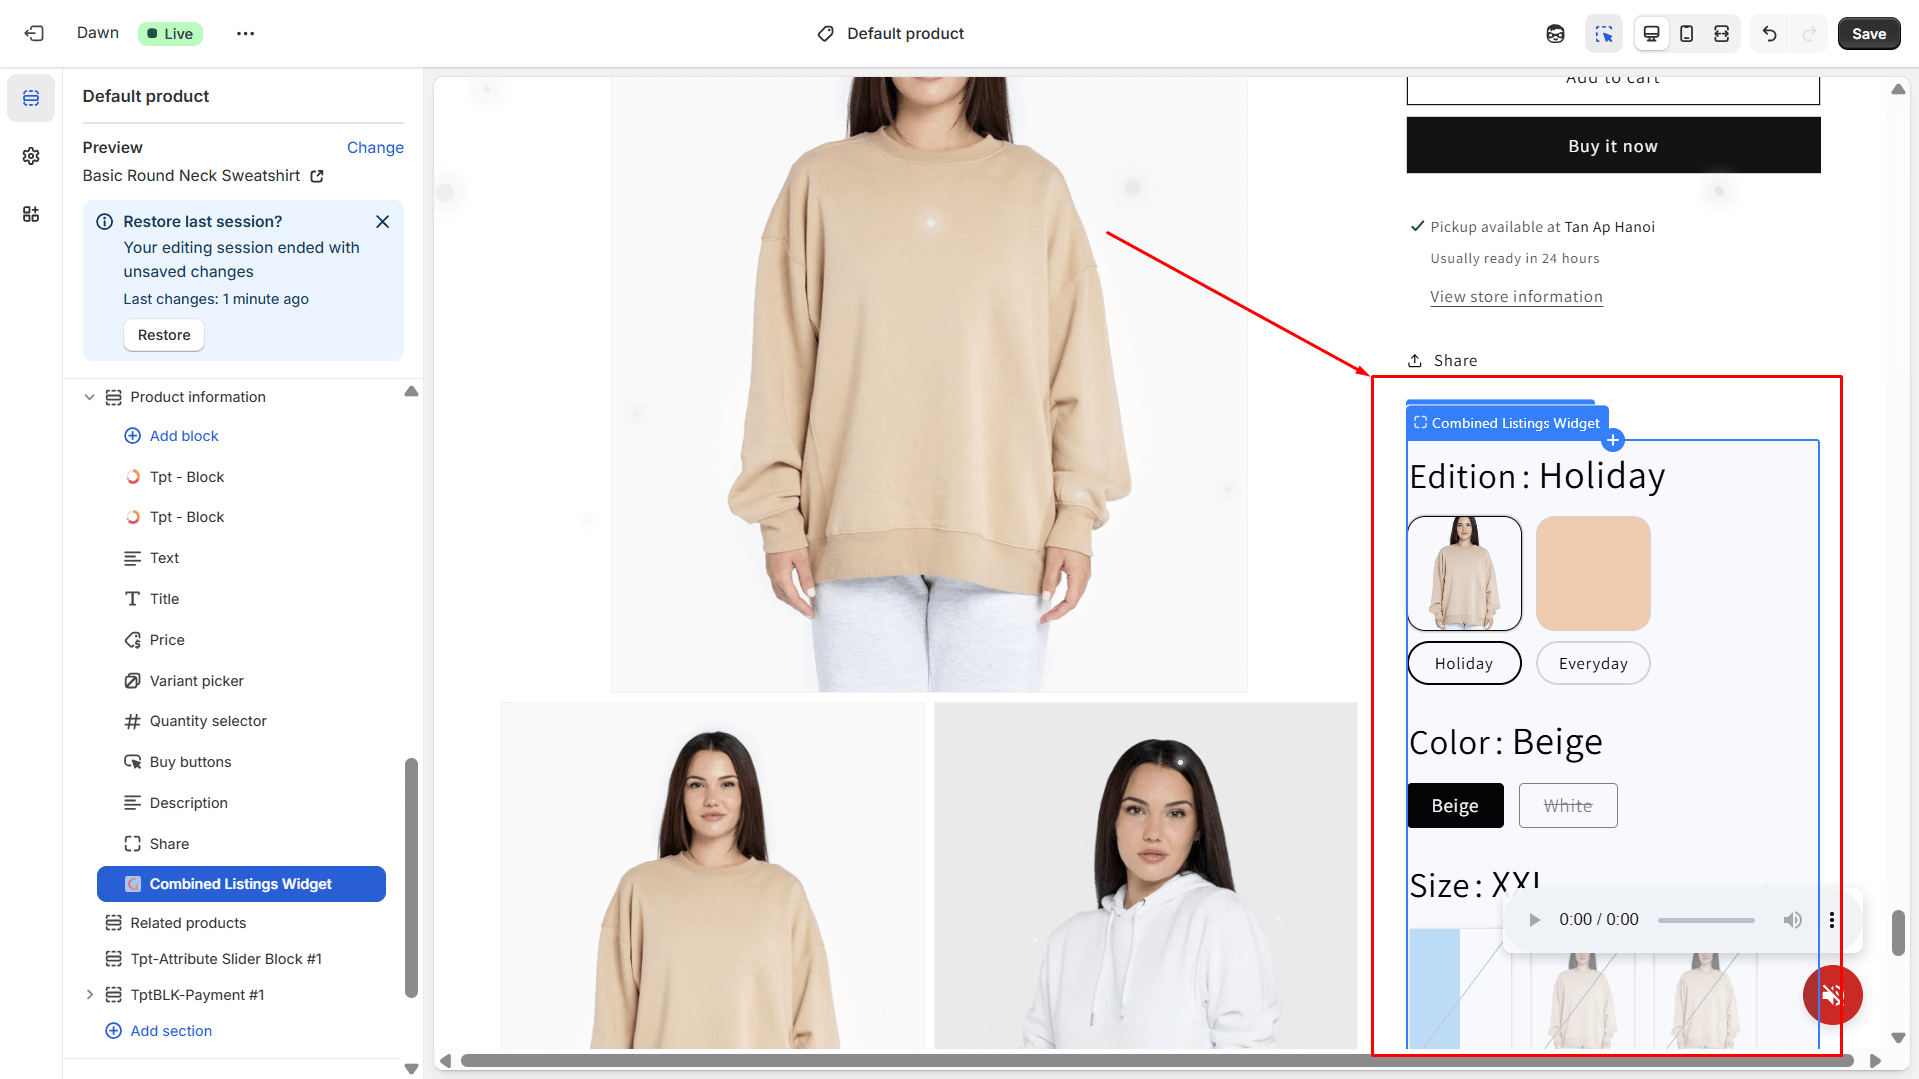1919x1079 pixels.
Task: Click the redo arrow icon
Action: (x=1809, y=34)
